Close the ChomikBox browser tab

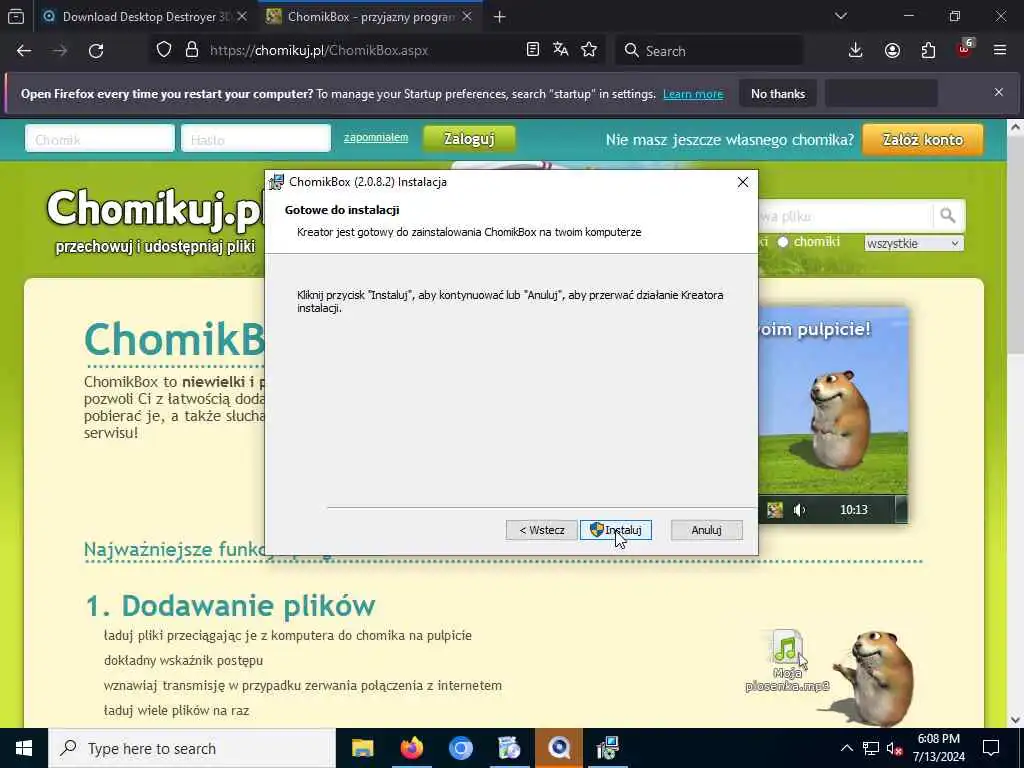[467, 17]
